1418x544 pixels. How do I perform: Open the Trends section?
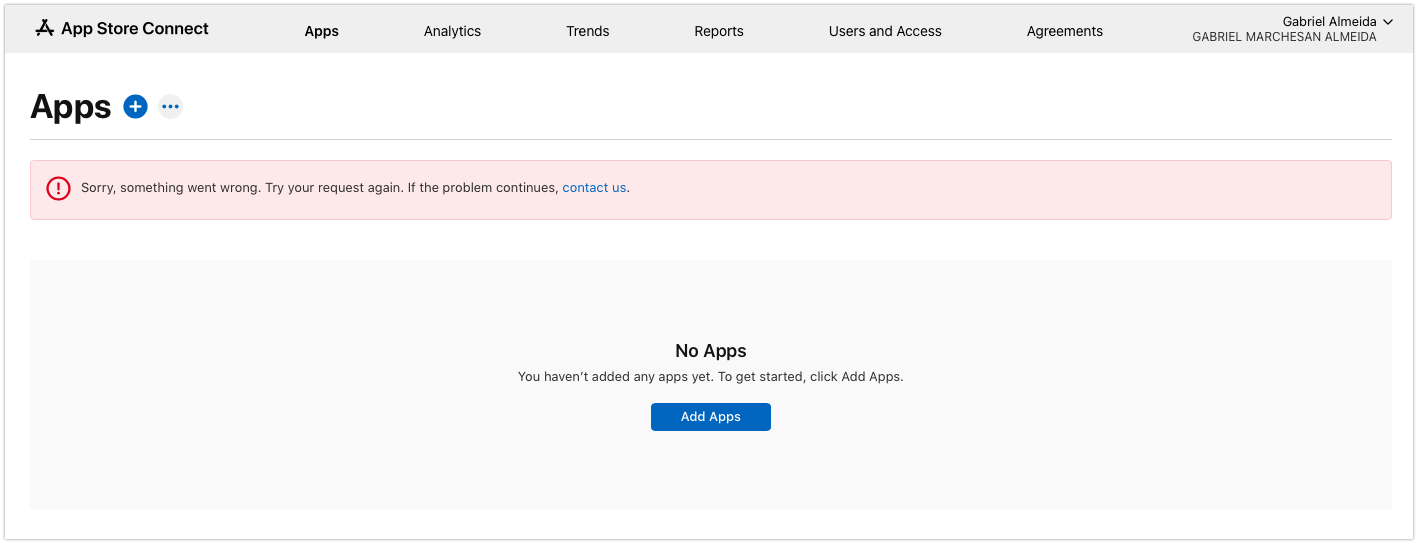[587, 31]
